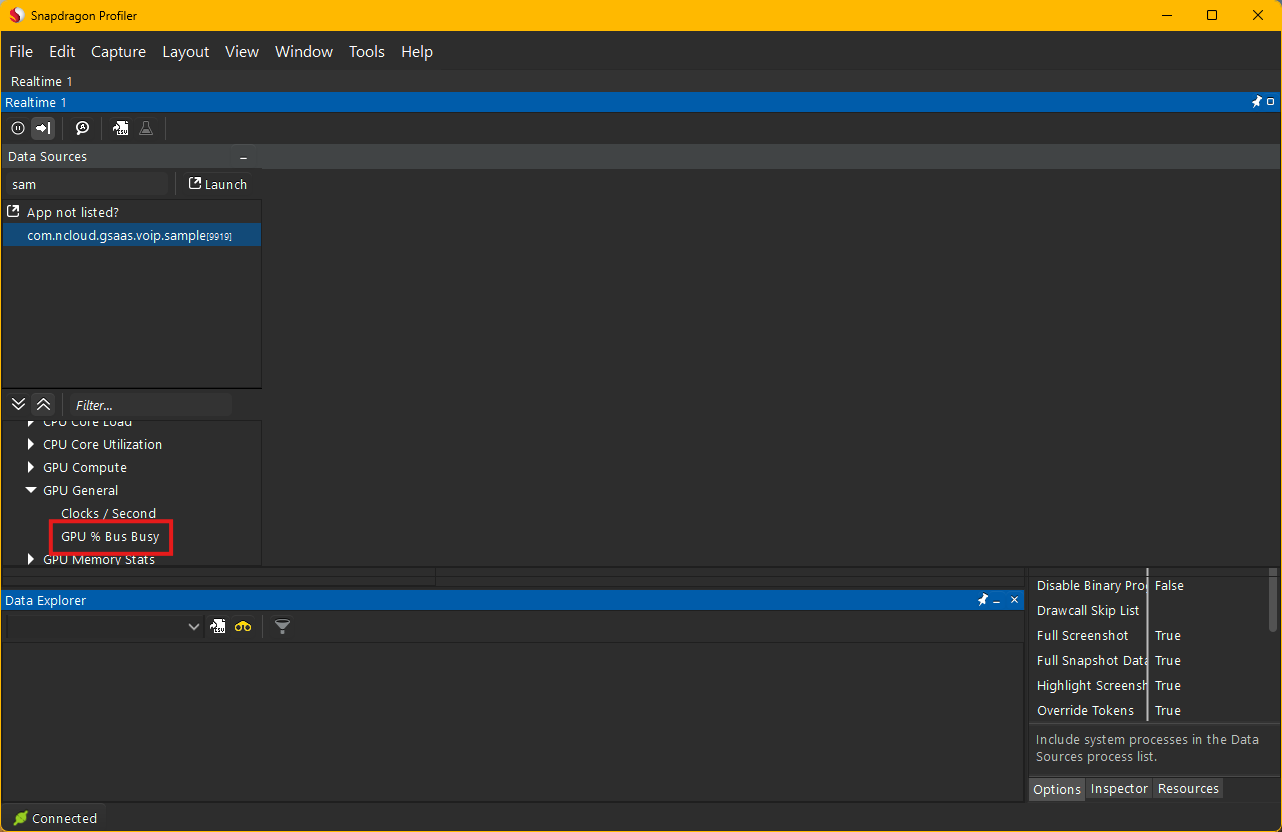
Task: Click the Disable Binary Prog False value
Action: coord(1169,586)
